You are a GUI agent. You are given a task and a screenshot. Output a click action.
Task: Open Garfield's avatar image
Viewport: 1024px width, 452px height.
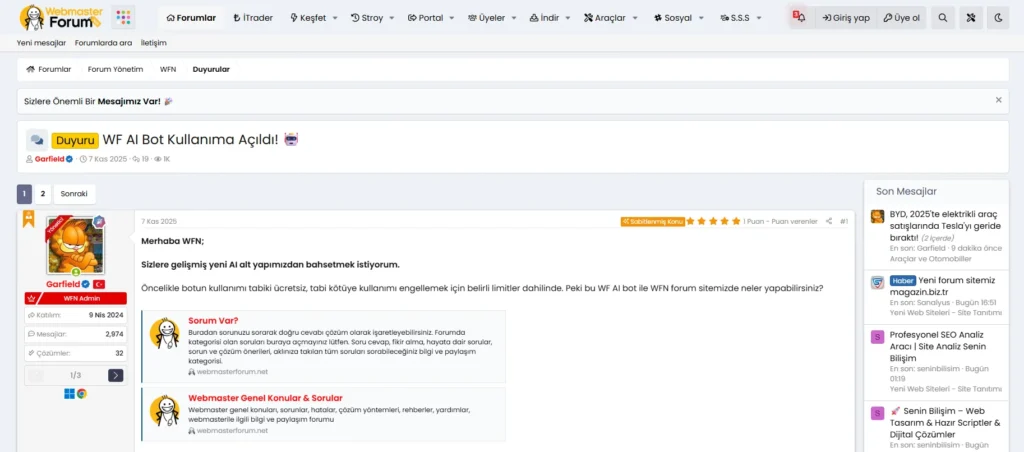pyautogui.click(x=75, y=246)
